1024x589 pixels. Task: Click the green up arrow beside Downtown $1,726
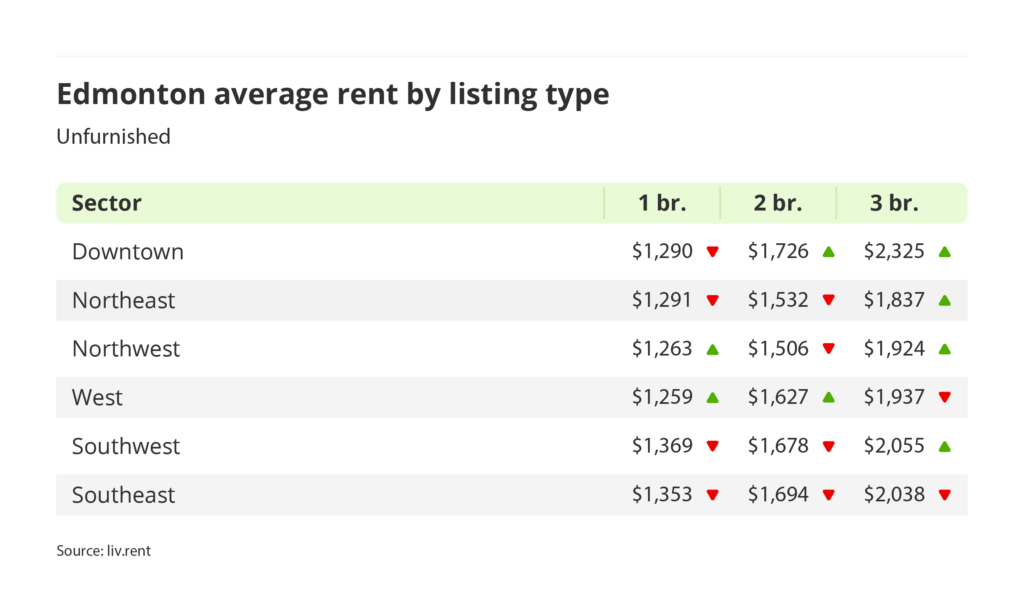tap(829, 252)
